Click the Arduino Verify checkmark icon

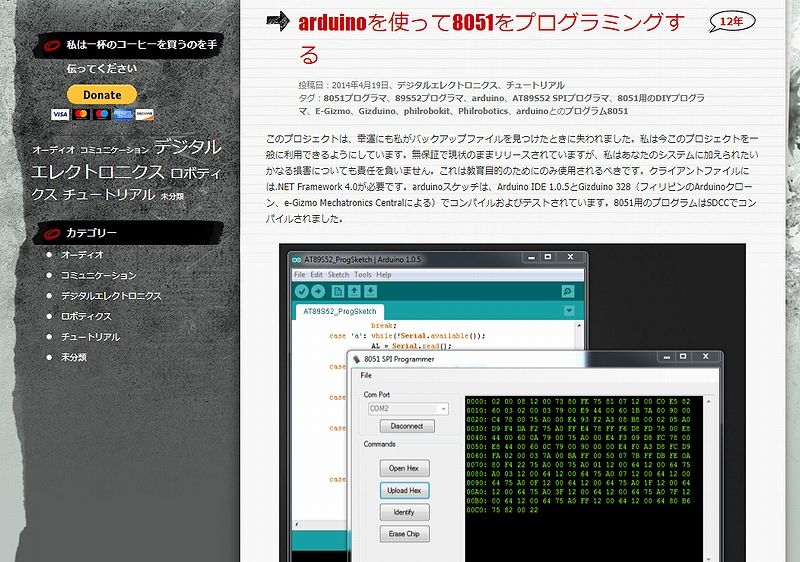[x=302, y=291]
